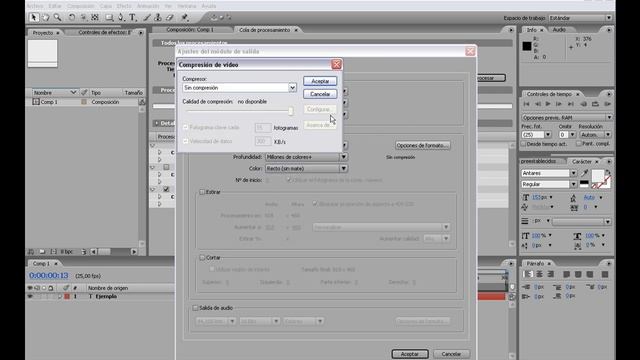Toggle Velocidad de datos checkbox
The image size is (640, 360).
tap(185, 141)
